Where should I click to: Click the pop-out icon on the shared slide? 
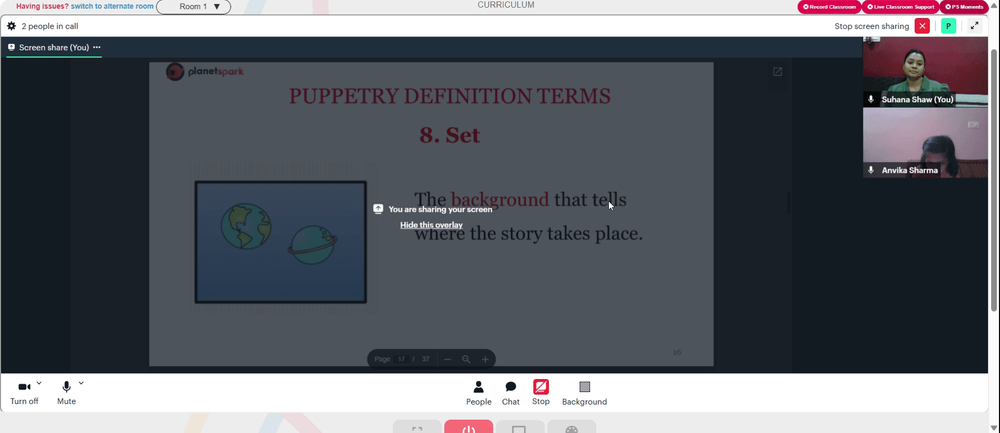[777, 72]
